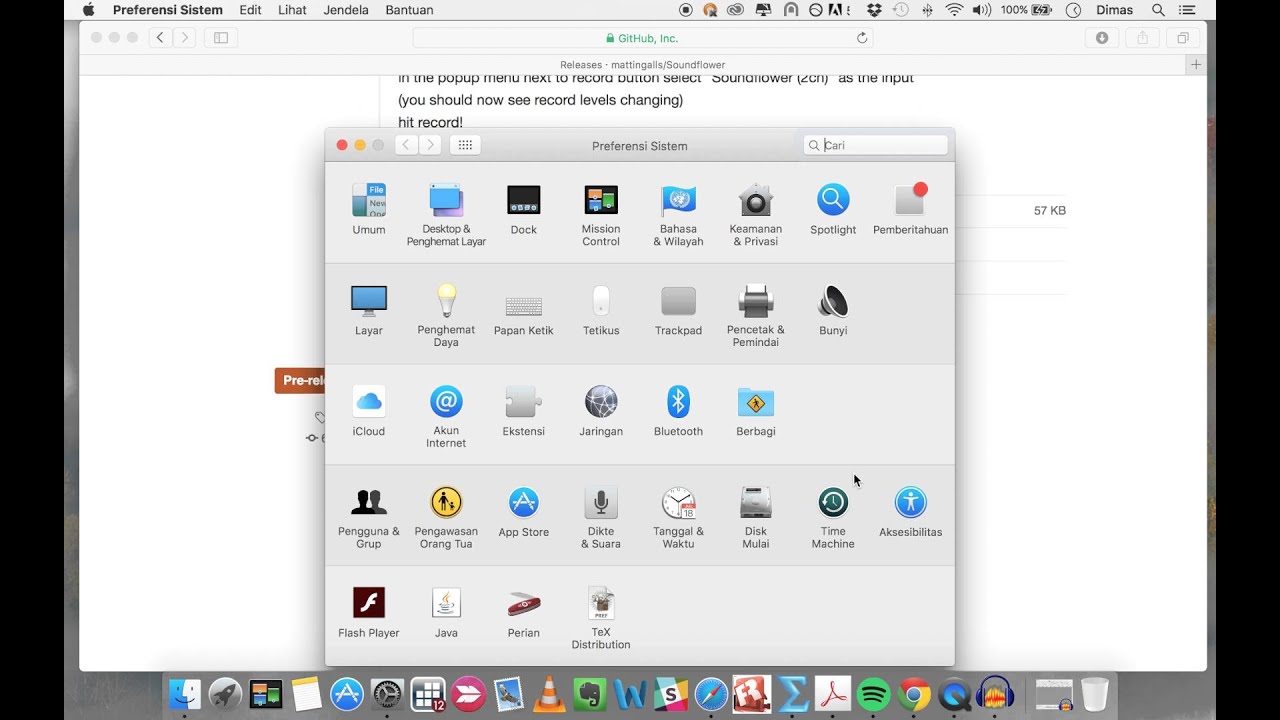Open Pengawasan Orang Tua preferences
Viewport: 1280px width, 720px height.
click(x=446, y=517)
